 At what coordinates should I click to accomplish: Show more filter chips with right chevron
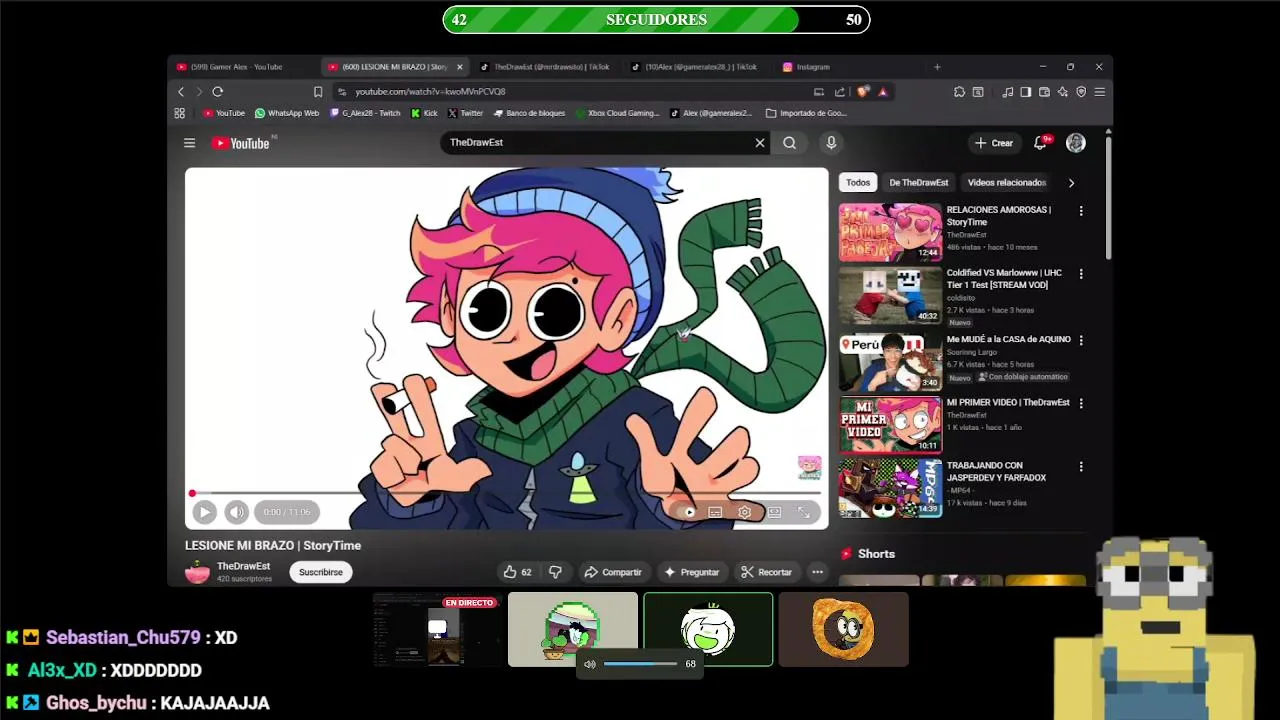(1071, 183)
